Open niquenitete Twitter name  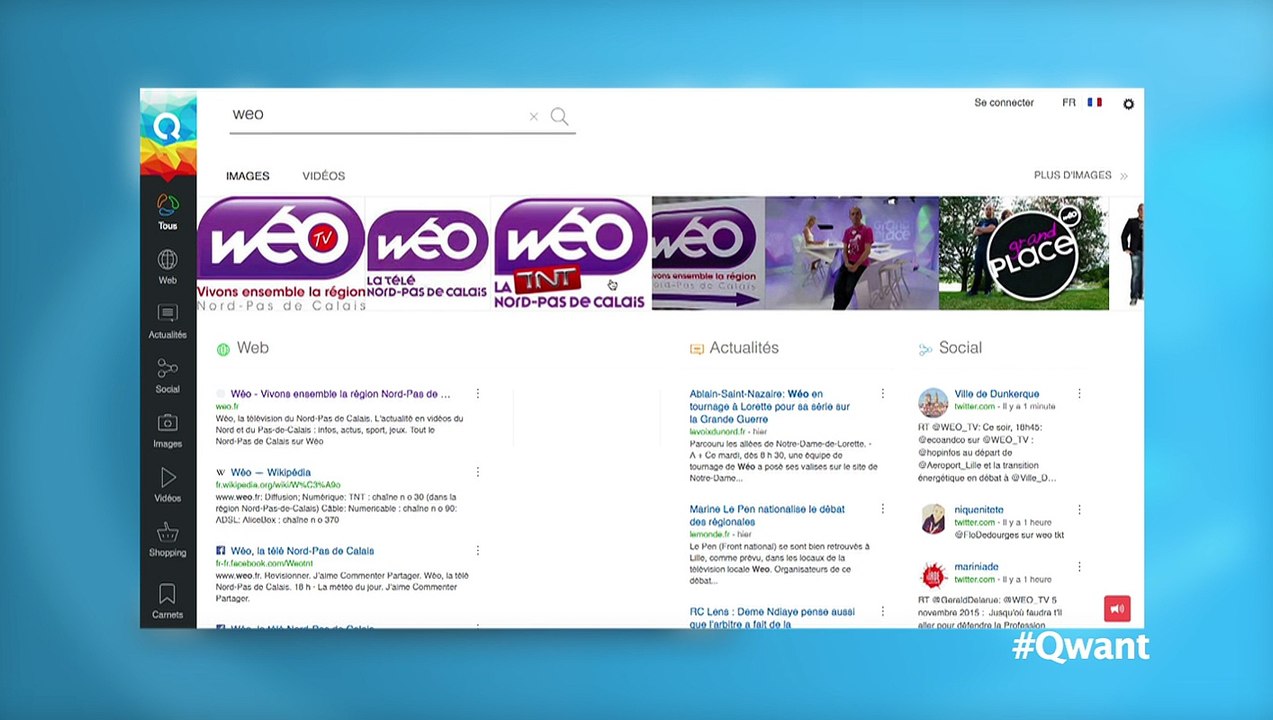coord(979,510)
